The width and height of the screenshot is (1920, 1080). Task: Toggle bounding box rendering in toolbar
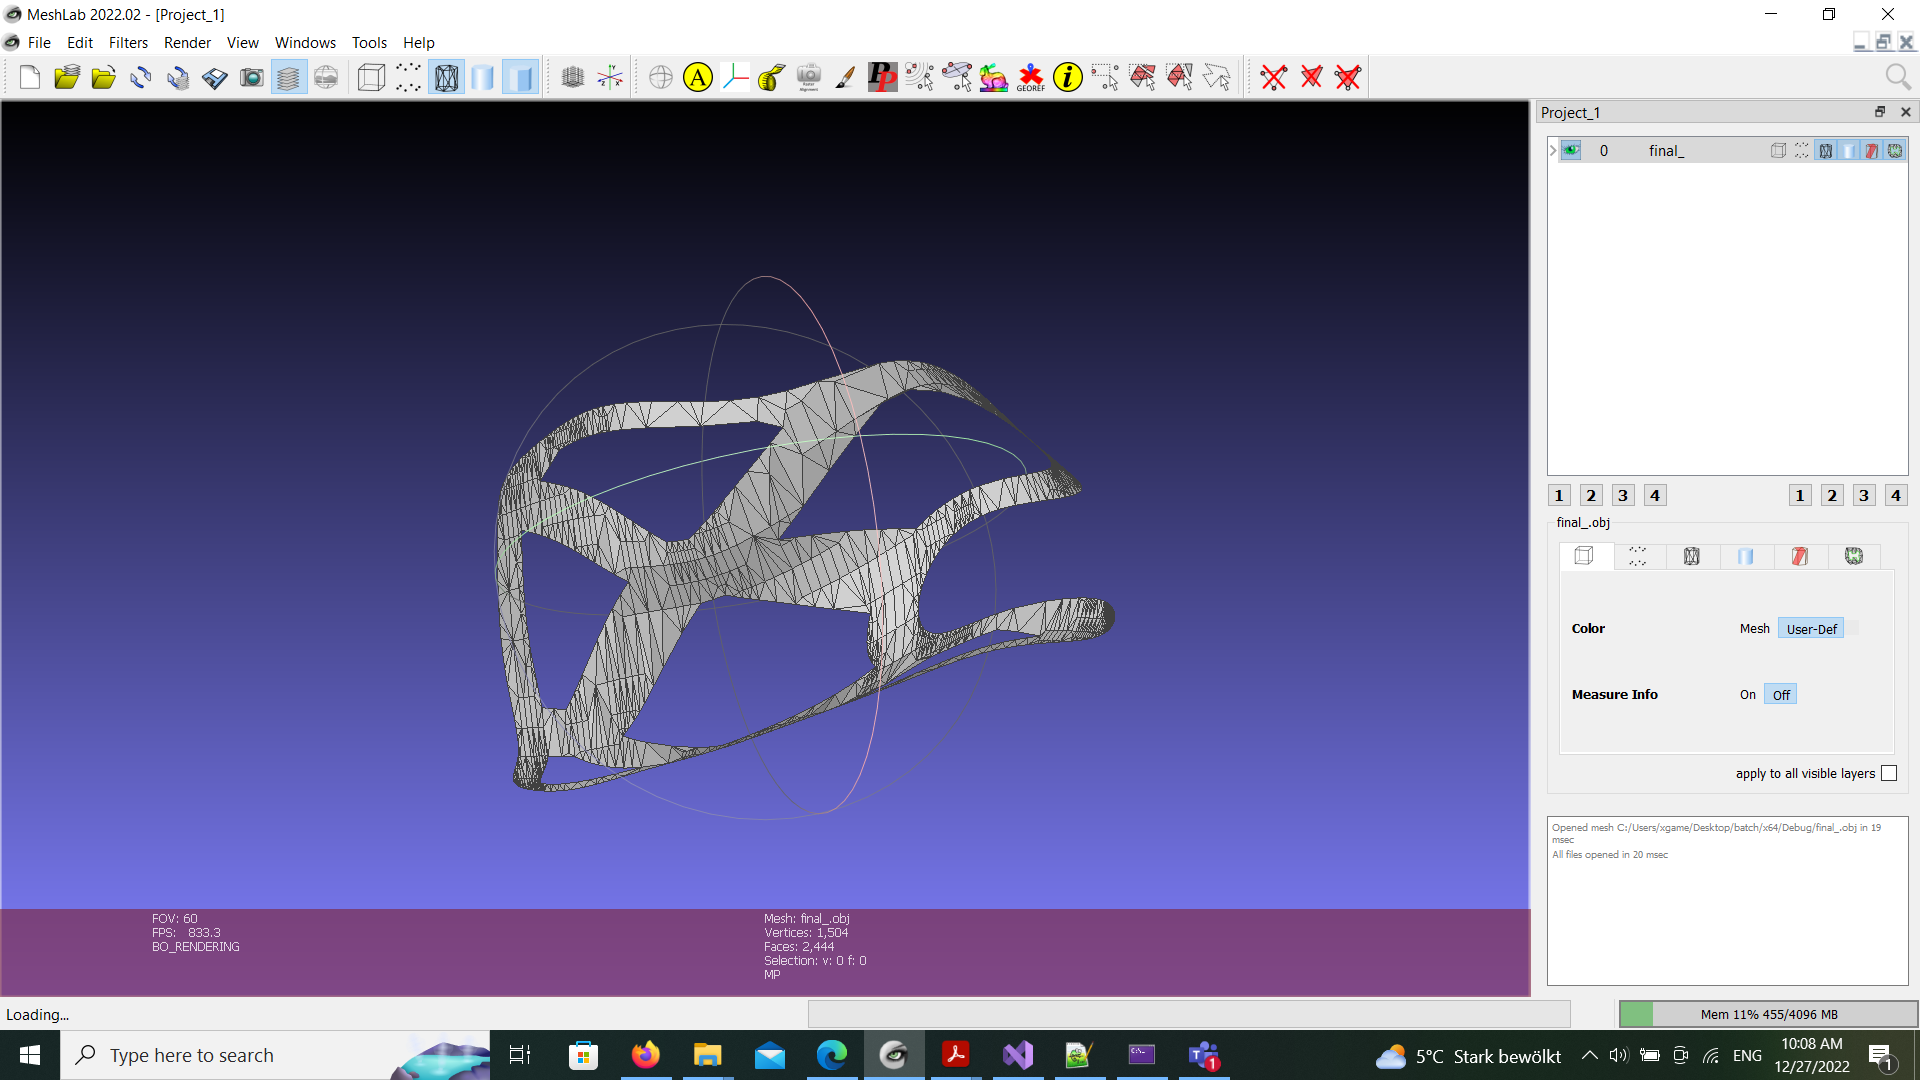pos(371,77)
